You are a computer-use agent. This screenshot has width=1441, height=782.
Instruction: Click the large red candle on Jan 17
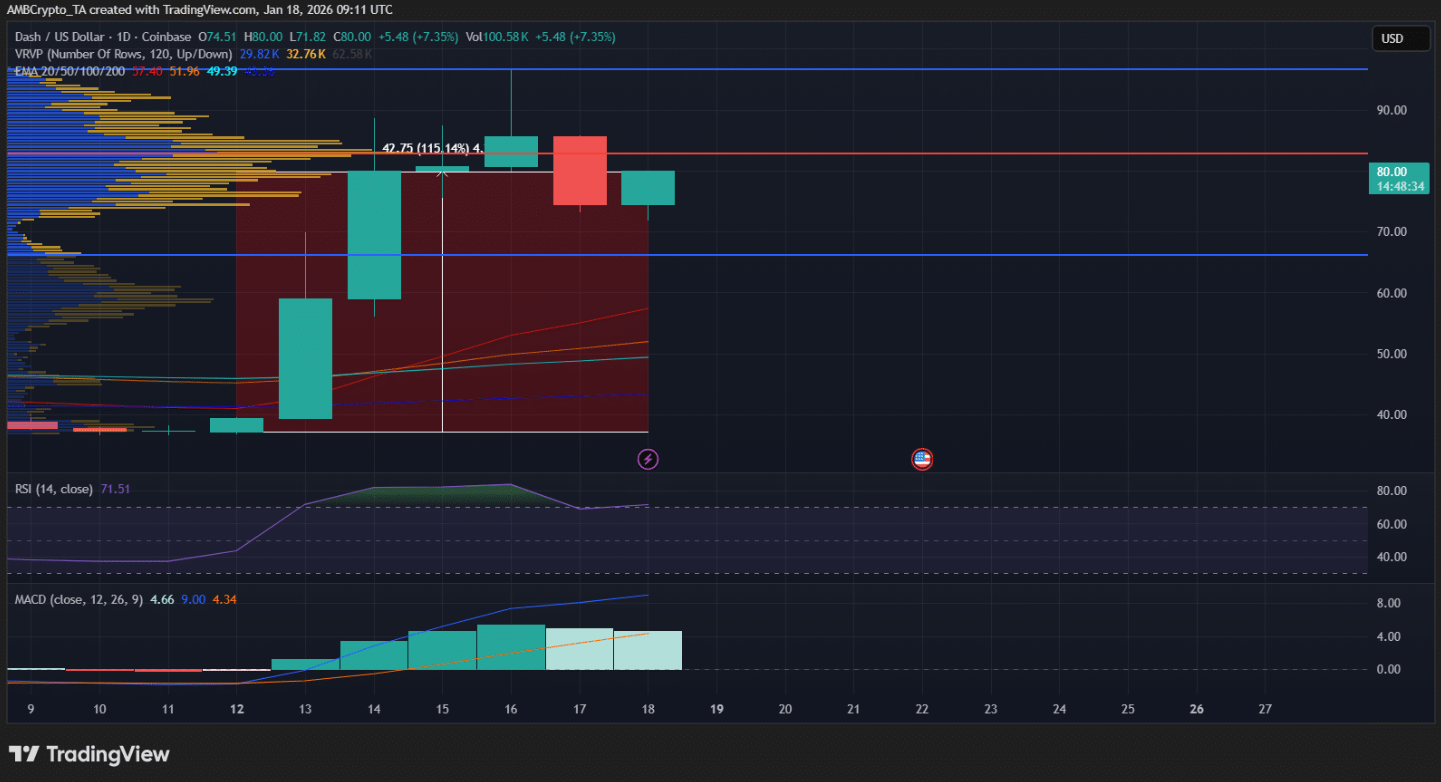[580, 170]
